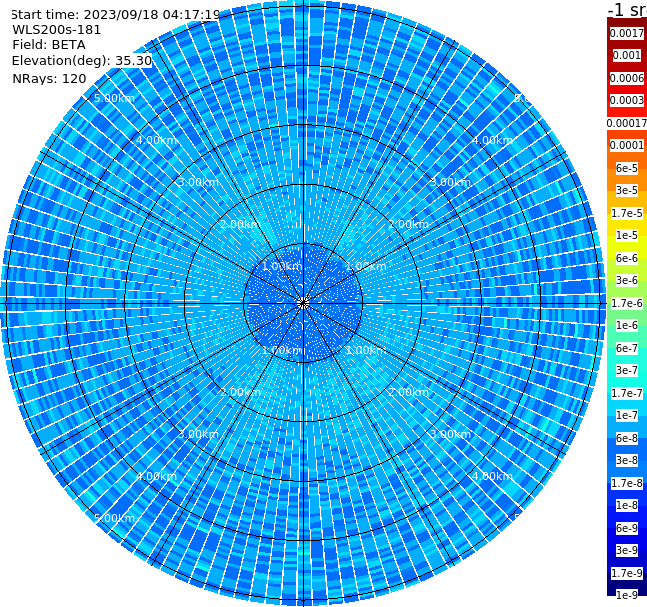The width and height of the screenshot is (647, 607).
Task: Click the 3.00km label in southeast quadrant
Action: [x=450, y=434]
